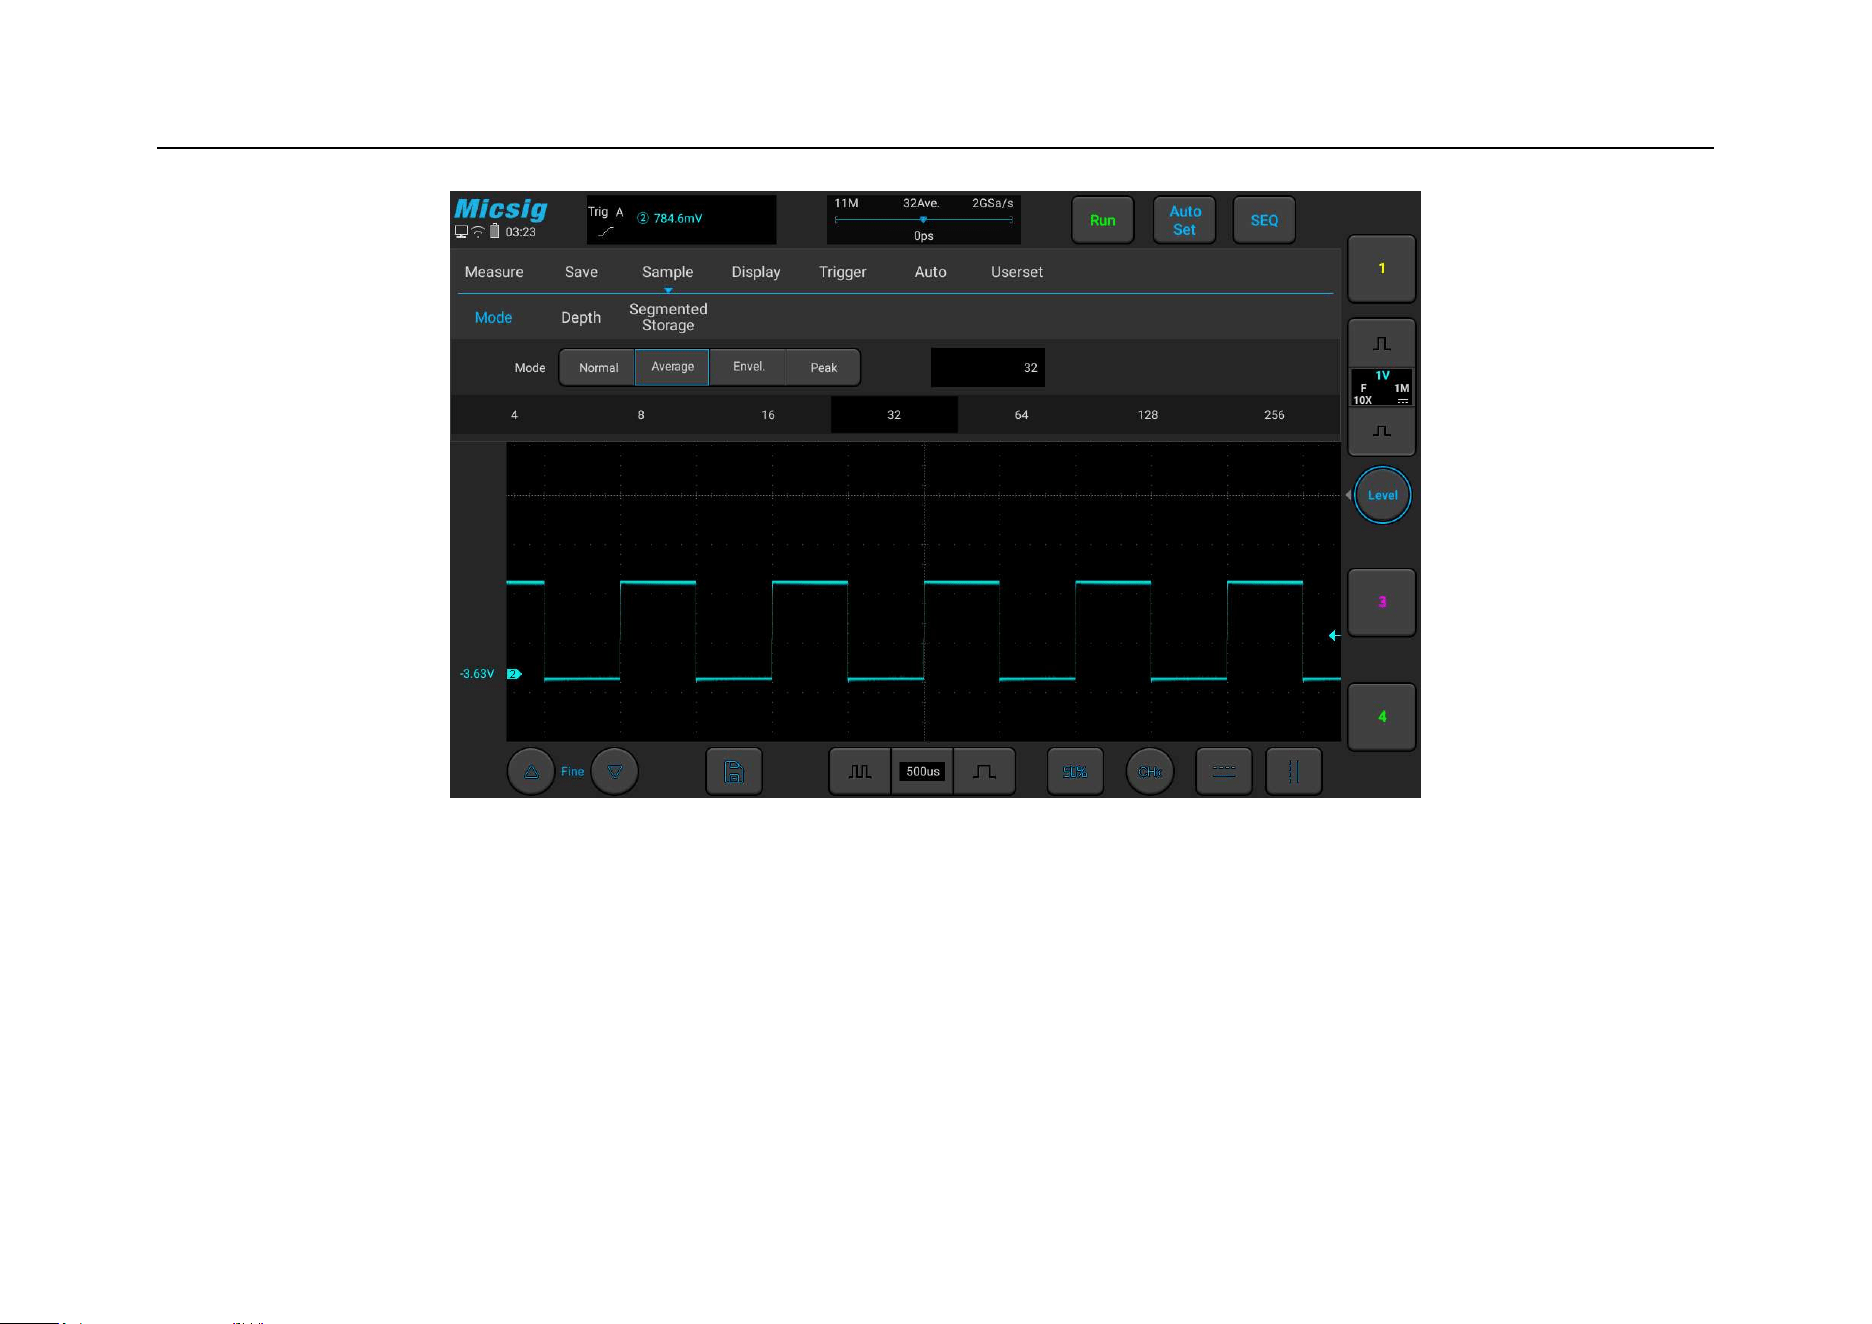Image resolution: width=1872 pixels, height=1324 pixels.
Task: Click the trigger level arrow at right edge
Action: (x=1334, y=635)
